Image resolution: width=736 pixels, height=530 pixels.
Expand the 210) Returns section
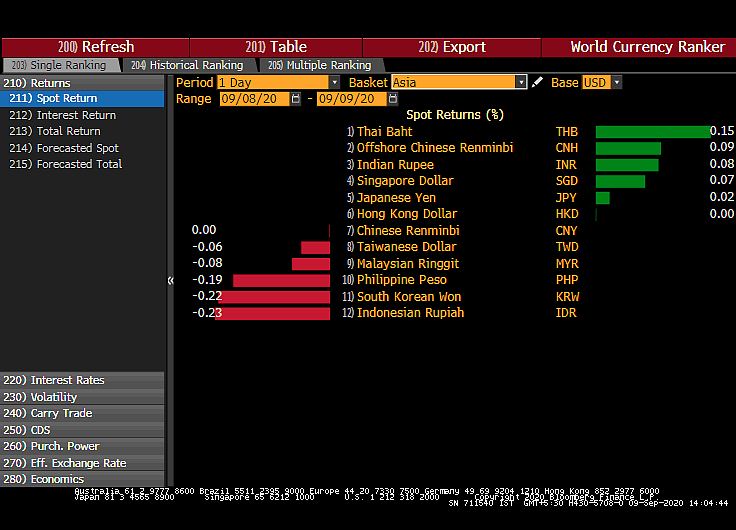(x=82, y=83)
